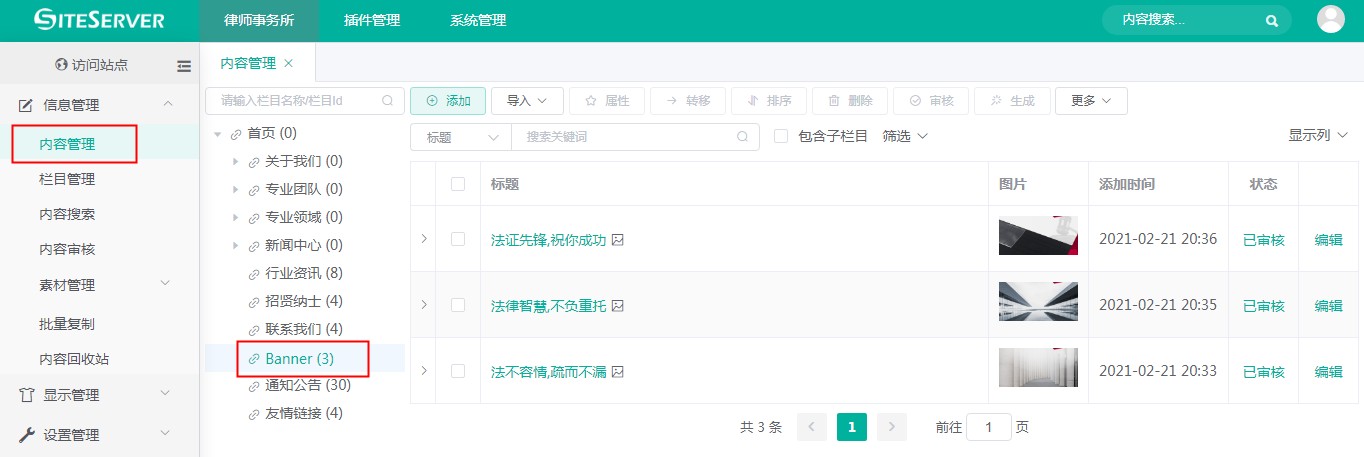Image resolution: width=1364 pixels, height=457 pixels.
Task: Click the search icon in channel name field
Action: click(388, 101)
